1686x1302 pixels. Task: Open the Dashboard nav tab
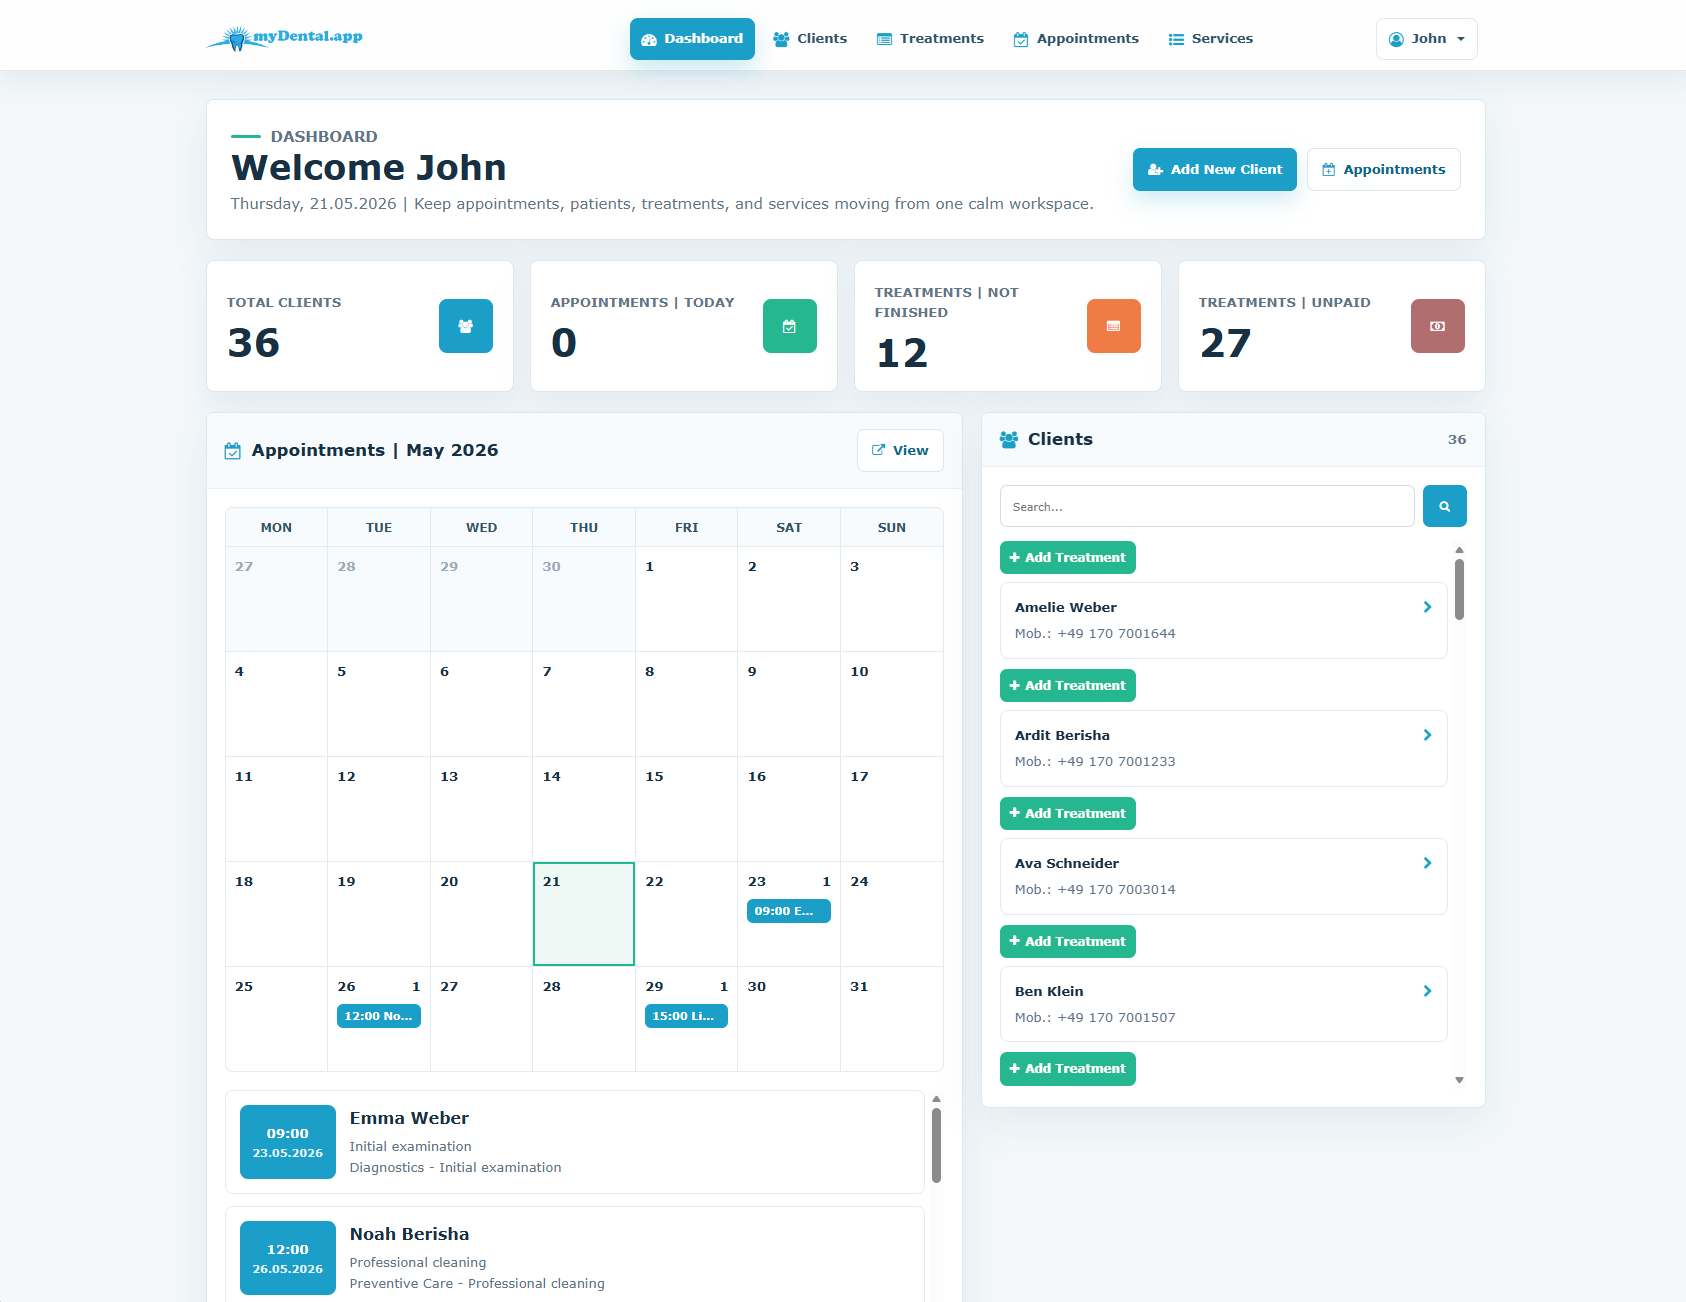[x=692, y=39]
